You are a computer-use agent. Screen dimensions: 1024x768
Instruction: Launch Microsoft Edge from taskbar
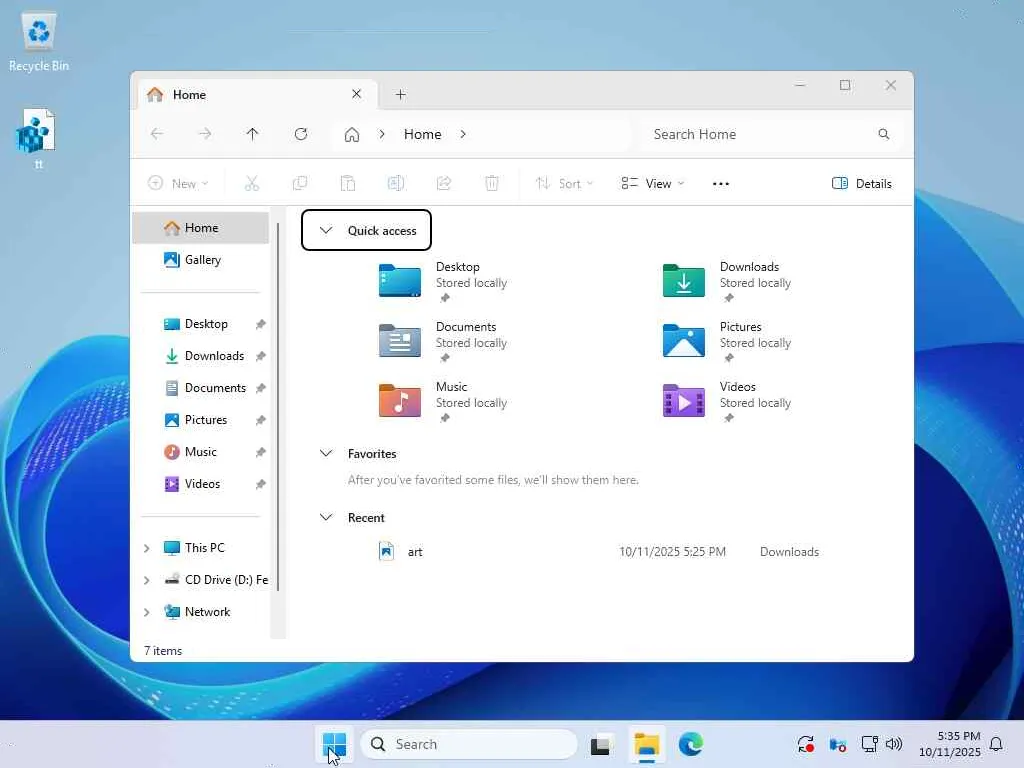pyautogui.click(x=690, y=744)
